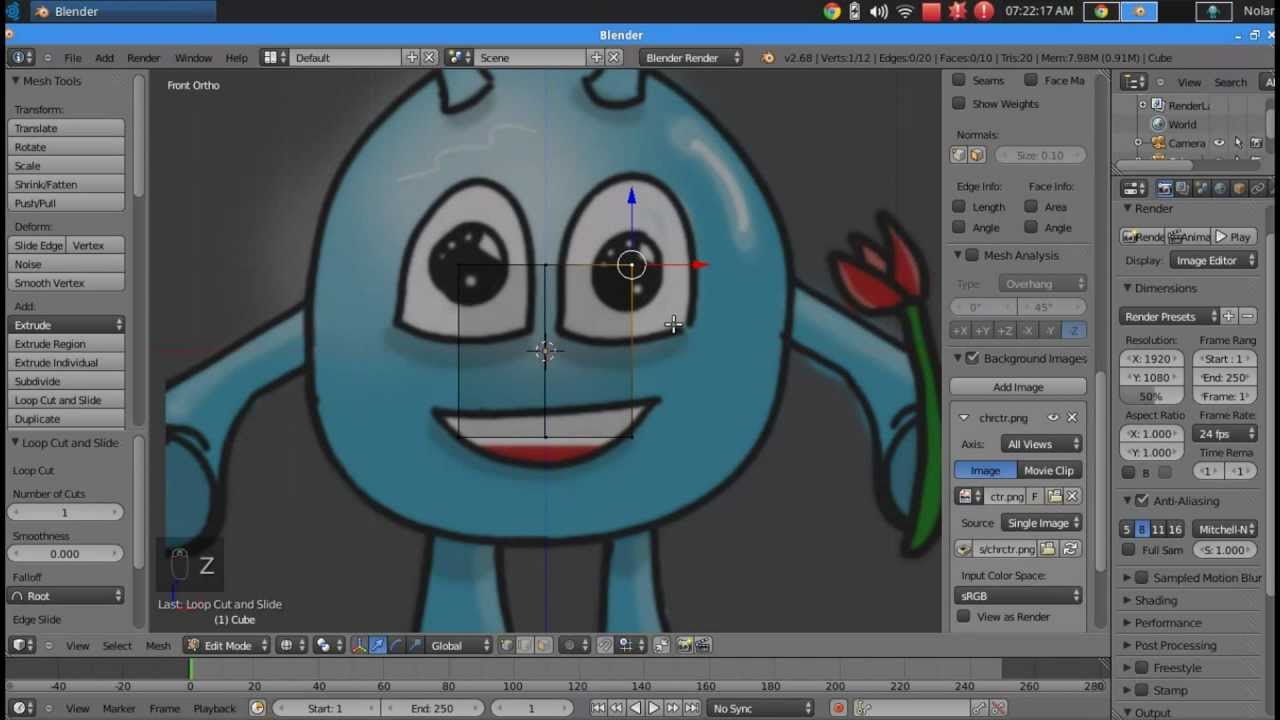The height and width of the screenshot is (720, 1280).
Task: Enable the View as Render checkbox
Action: click(963, 617)
